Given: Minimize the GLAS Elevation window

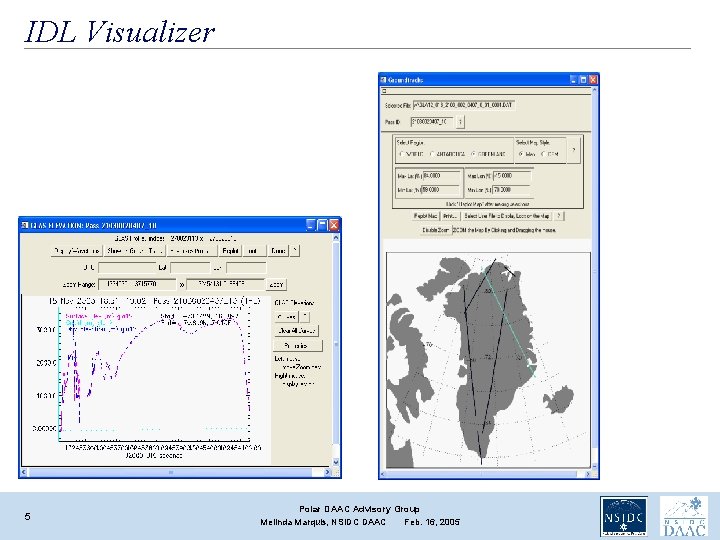Looking at the screenshot, I should click(311, 225).
